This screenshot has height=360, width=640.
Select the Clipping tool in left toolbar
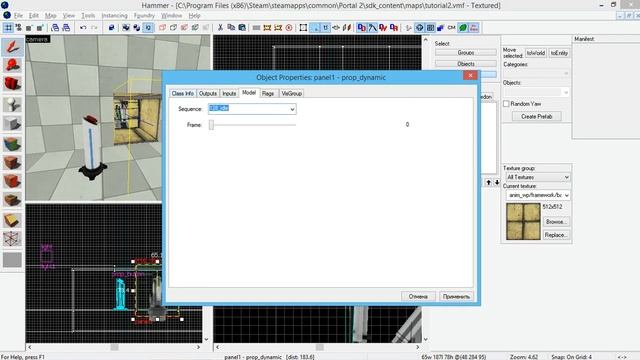pos(12,220)
